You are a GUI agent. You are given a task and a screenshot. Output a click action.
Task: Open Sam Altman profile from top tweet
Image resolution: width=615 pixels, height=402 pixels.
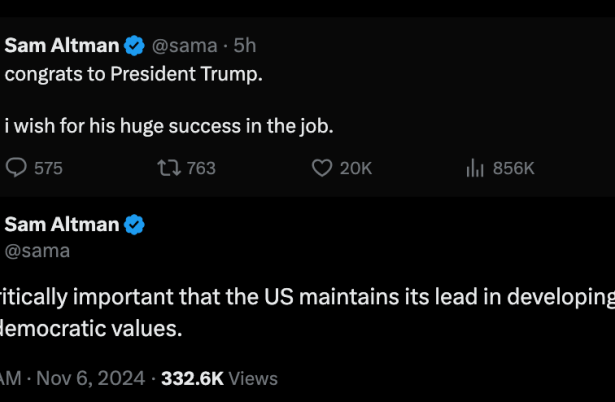pyautogui.click(x=62, y=46)
